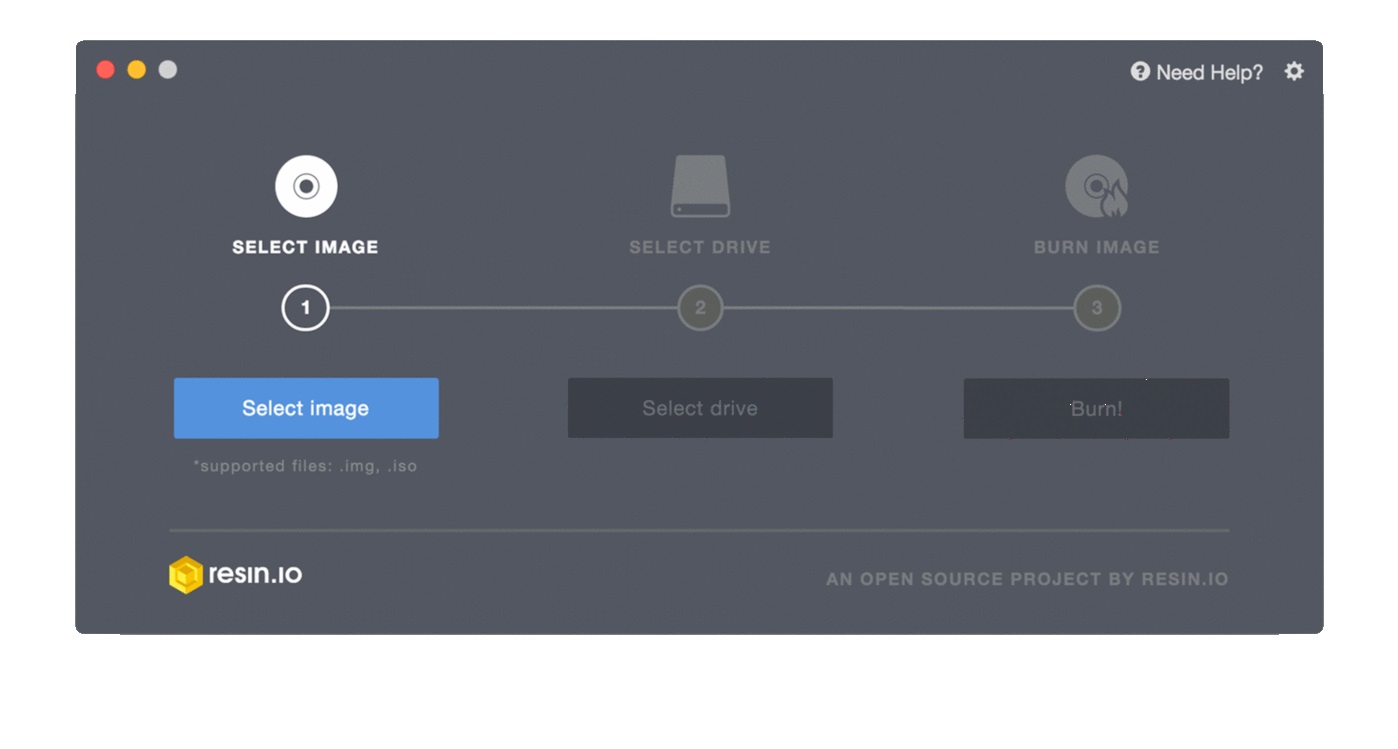Click step 3 circle marker

pos(1096,308)
